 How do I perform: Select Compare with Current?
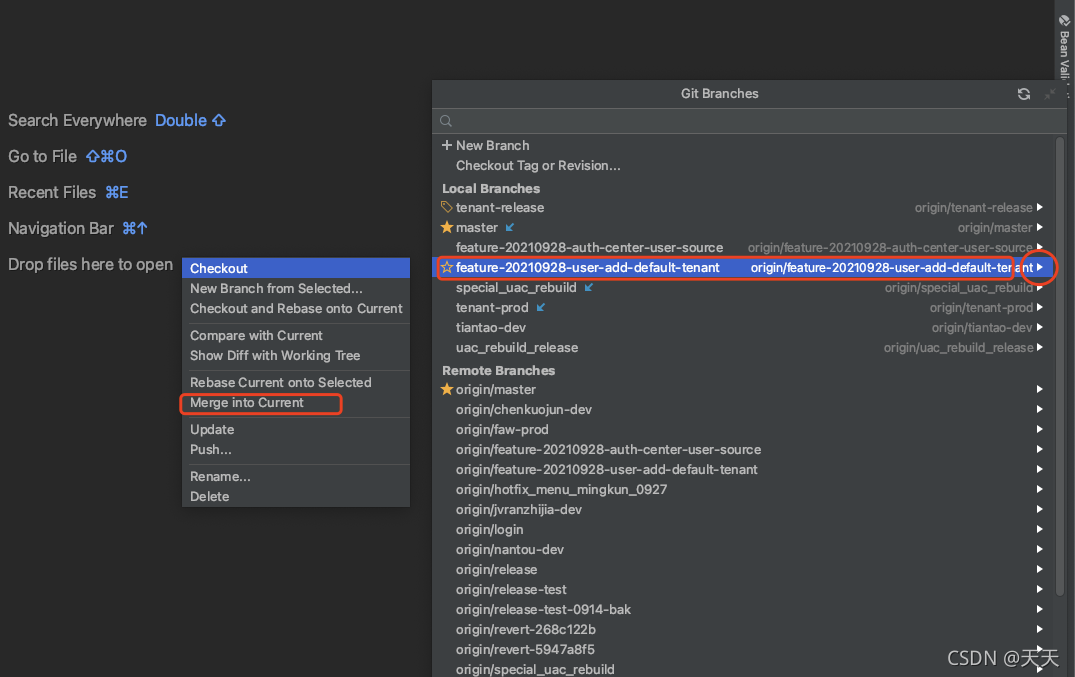click(295, 335)
